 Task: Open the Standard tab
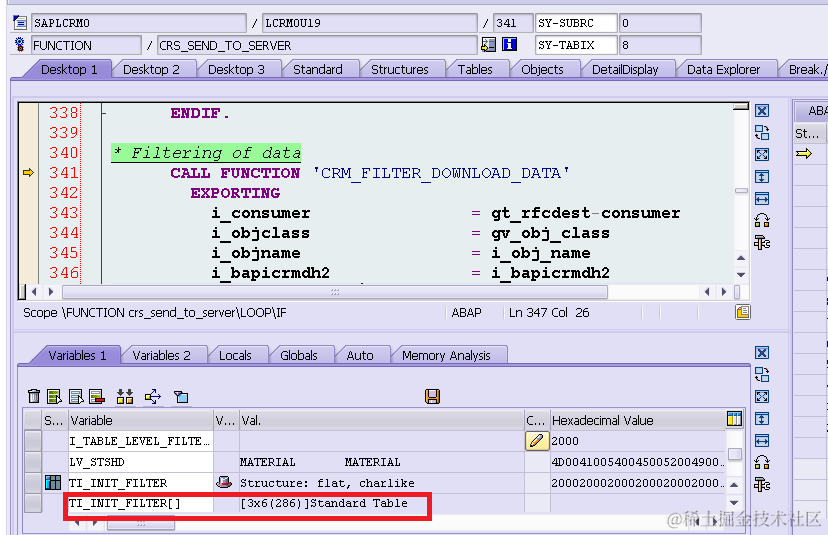click(x=318, y=70)
